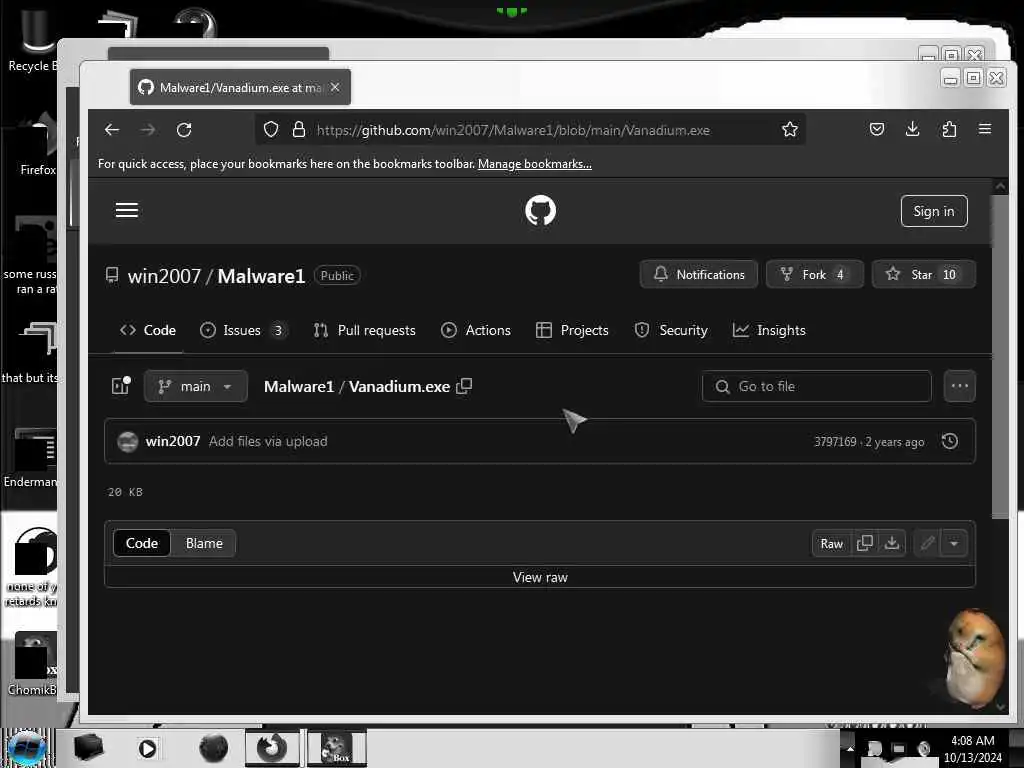Click the taskbar clock showing 4:08 AM
The image size is (1024, 768).
click(x=972, y=748)
